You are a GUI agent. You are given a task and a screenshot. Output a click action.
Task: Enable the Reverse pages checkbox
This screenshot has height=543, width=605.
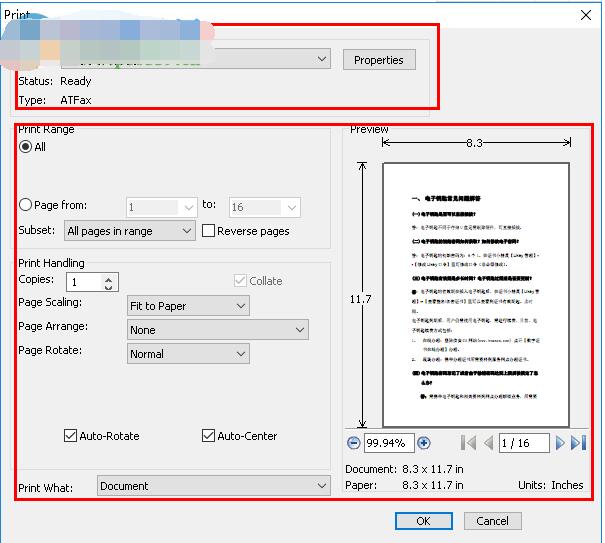208,231
